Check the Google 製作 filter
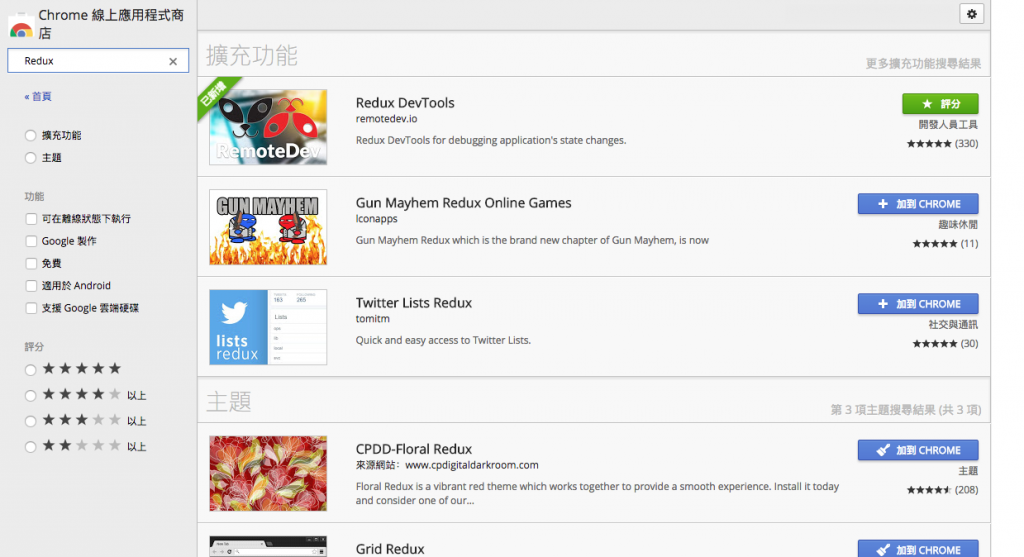The image size is (1024, 557). (31, 241)
